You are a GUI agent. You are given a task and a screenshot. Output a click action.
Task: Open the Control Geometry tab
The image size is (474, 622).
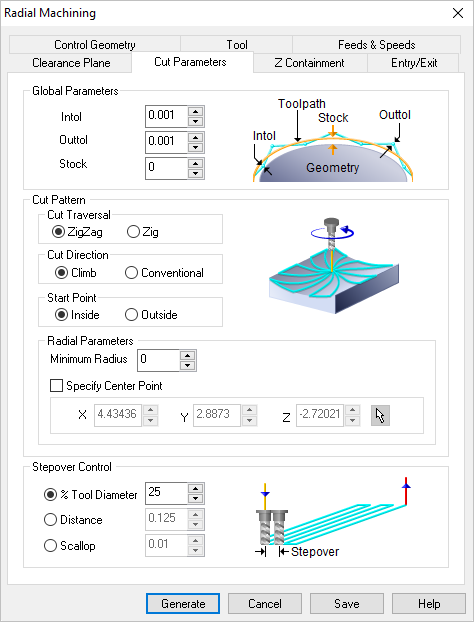pyautogui.click(x=95, y=44)
